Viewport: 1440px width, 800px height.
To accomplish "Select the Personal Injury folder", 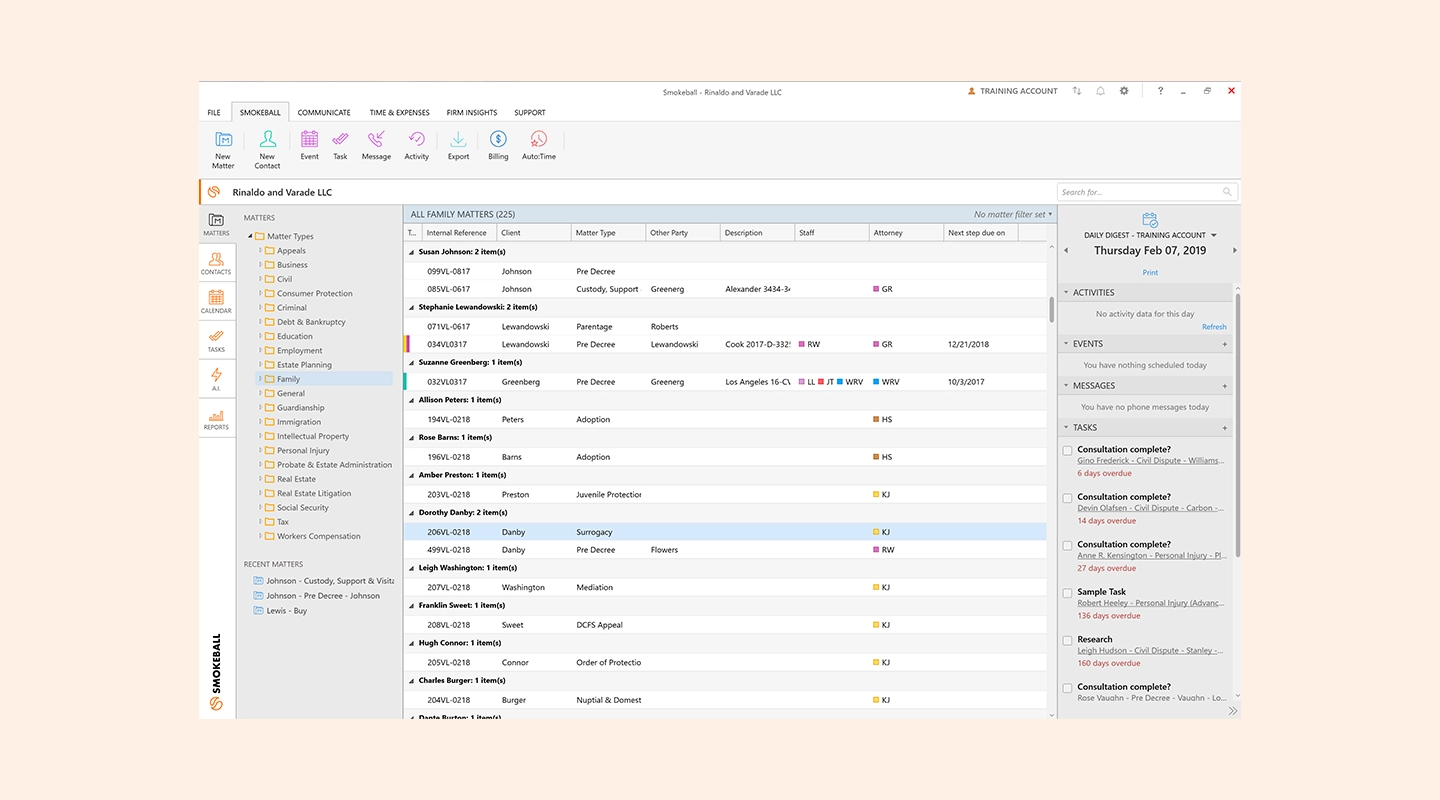I will [x=303, y=451].
